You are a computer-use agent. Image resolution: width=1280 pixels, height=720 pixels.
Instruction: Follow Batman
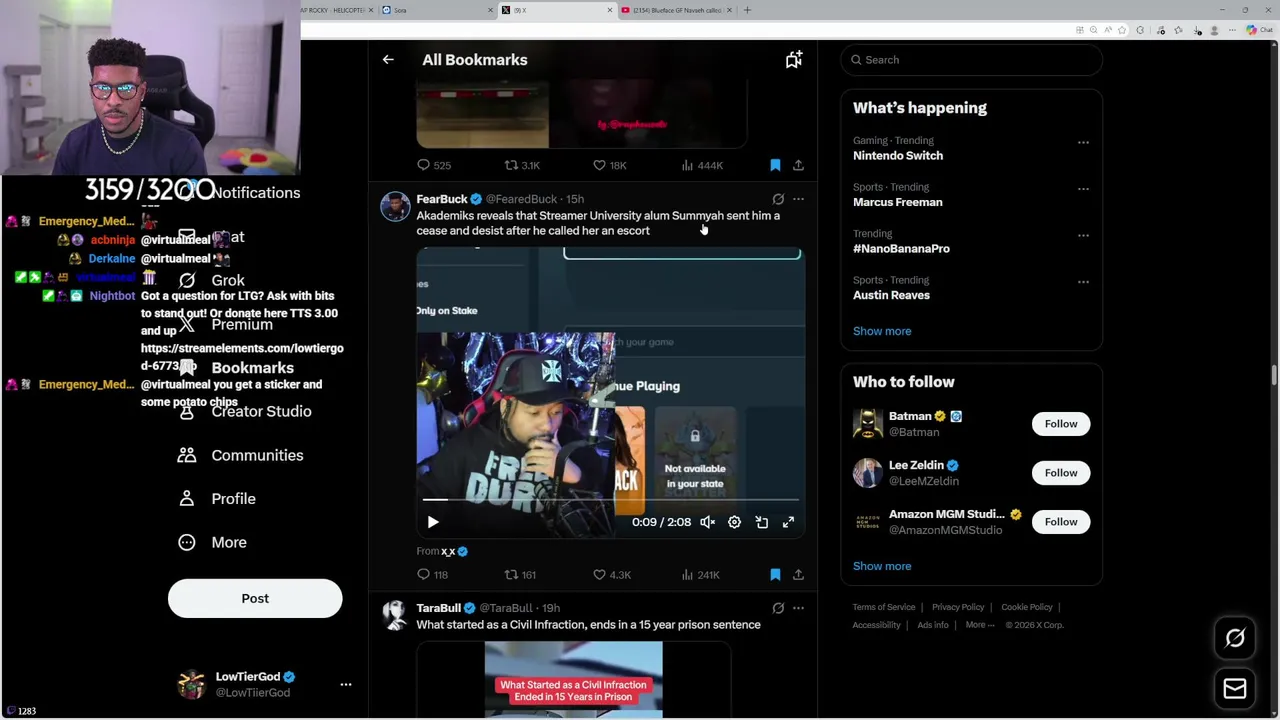pos(1061,424)
